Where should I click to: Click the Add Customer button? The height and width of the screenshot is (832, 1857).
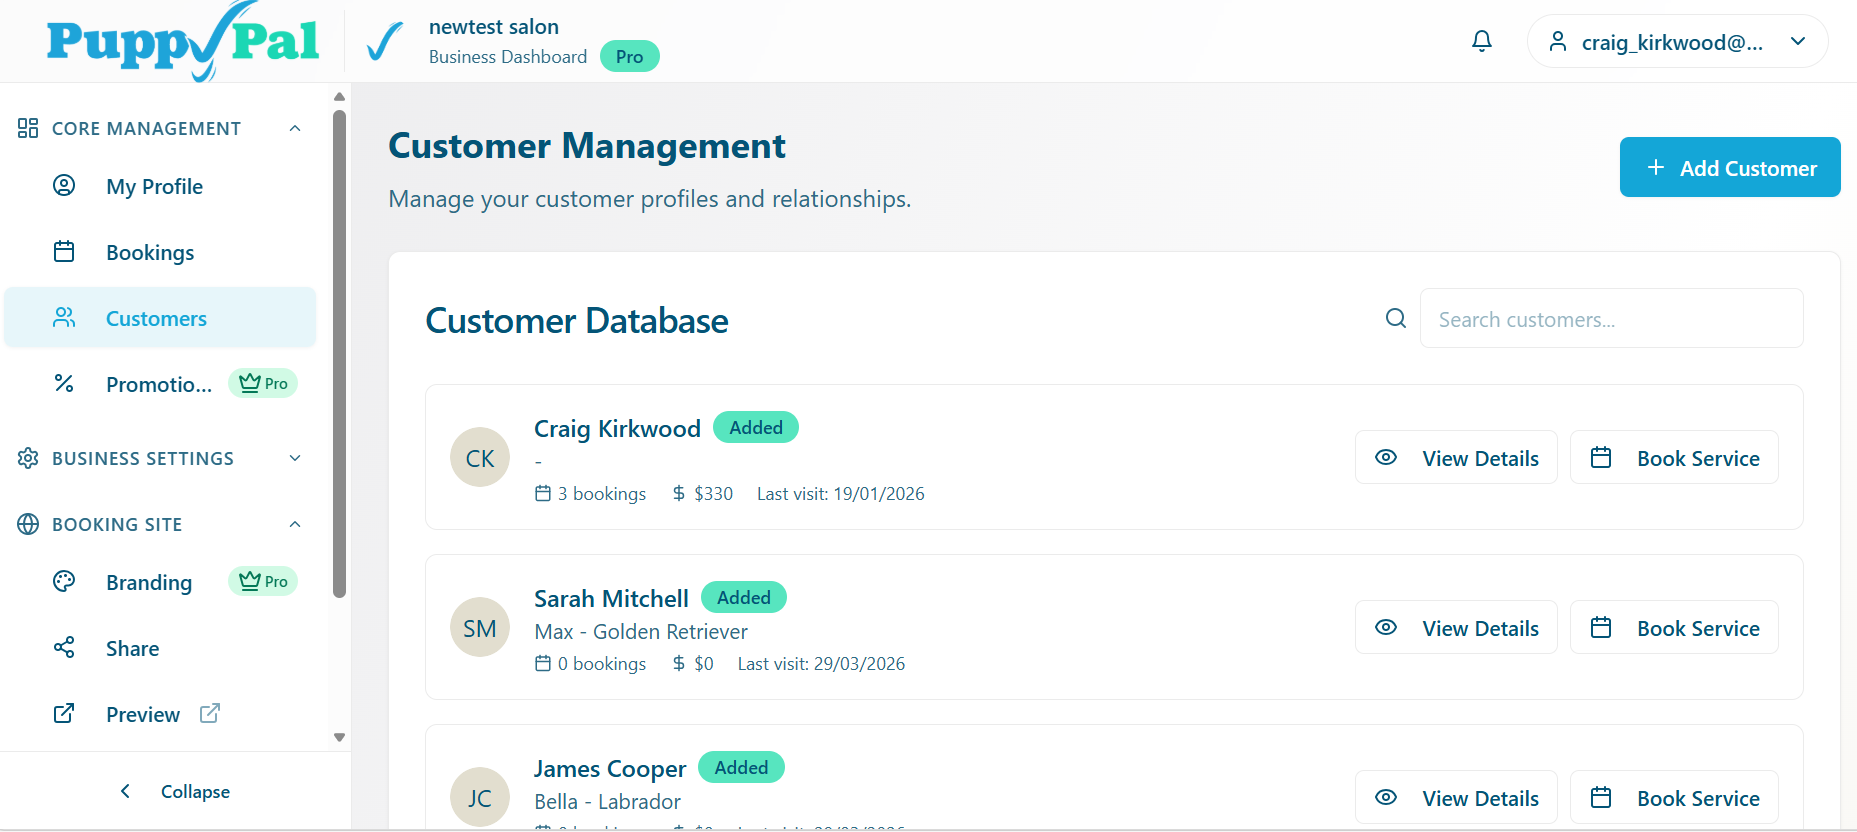1730,167
